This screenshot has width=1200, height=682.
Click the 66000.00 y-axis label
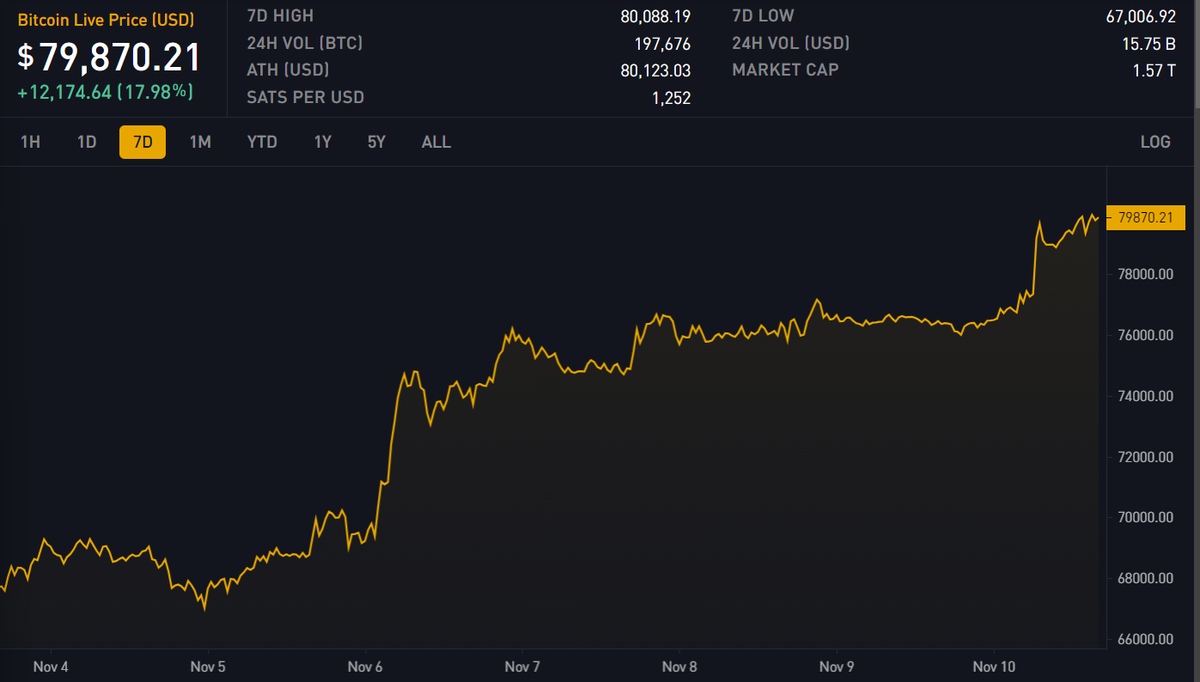click(x=1146, y=639)
